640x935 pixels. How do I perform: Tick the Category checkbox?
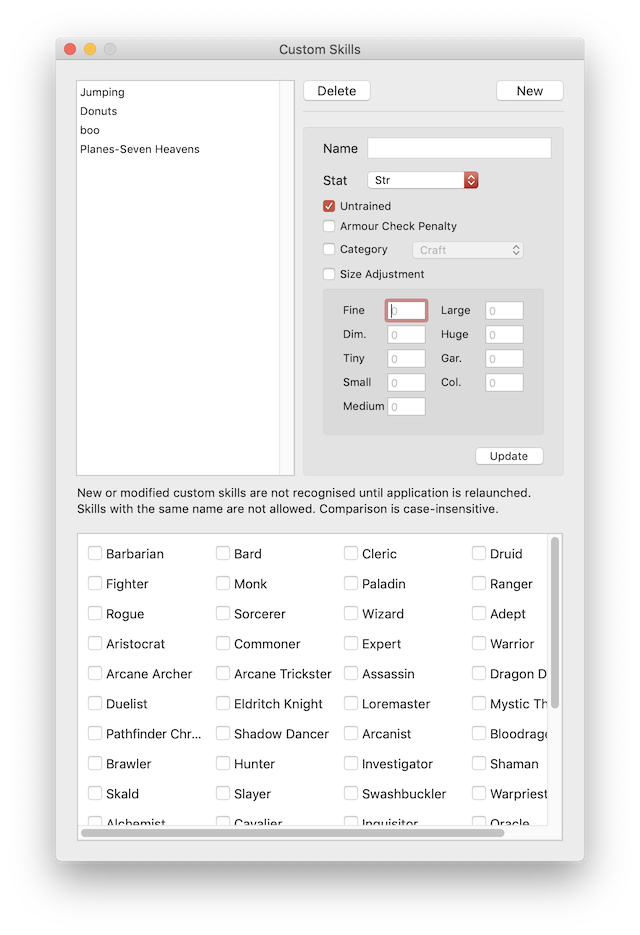coord(329,249)
